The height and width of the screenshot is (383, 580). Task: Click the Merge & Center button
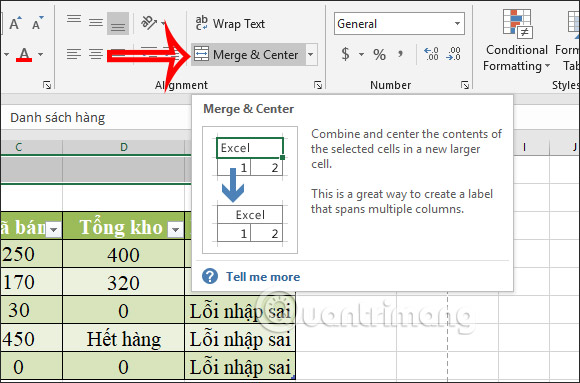coord(248,55)
